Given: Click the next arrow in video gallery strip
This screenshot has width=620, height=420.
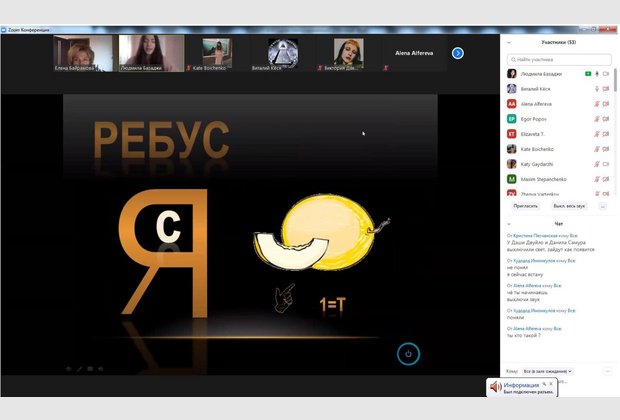Looking at the screenshot, I should click(x=458, y=53).
